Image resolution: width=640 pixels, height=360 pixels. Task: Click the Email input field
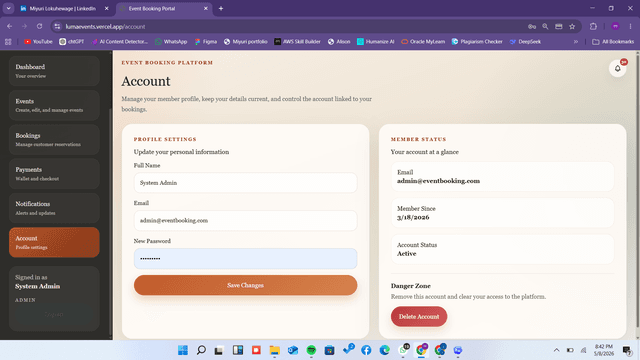click(x=245, y=220)
